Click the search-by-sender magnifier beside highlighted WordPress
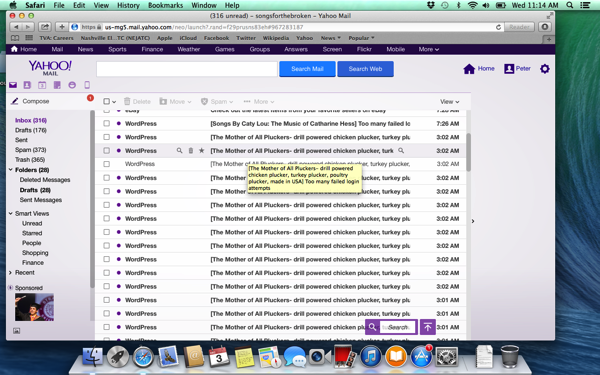 point(179,151)
